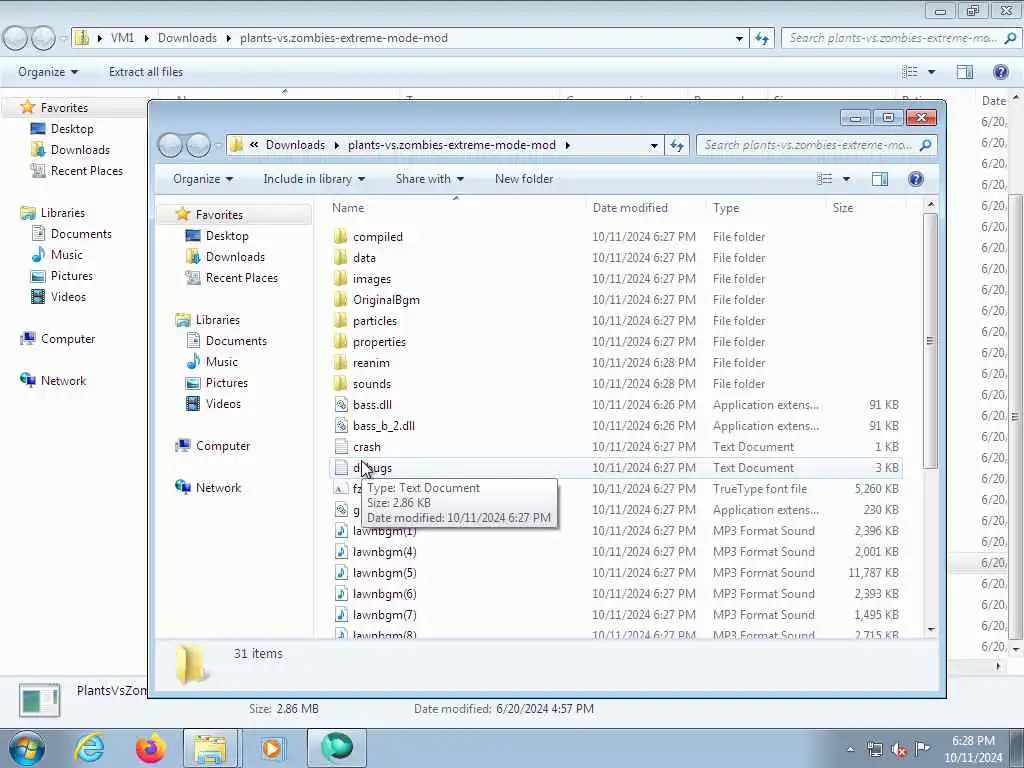Show the preview pane in front window

tap(880, 178)
